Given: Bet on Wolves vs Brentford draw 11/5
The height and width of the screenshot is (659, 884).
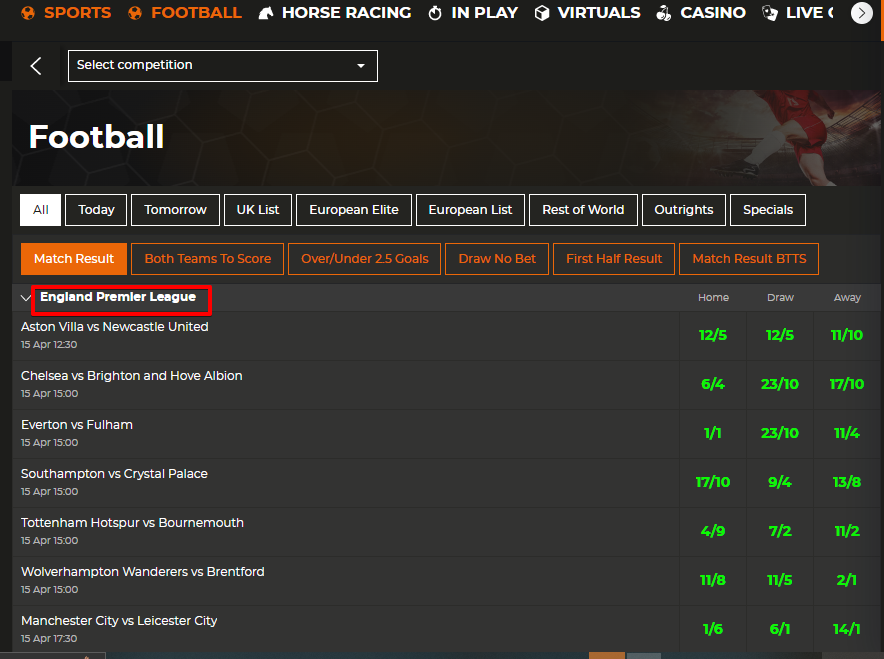Looking at the screenshot, I should point(780,581).
